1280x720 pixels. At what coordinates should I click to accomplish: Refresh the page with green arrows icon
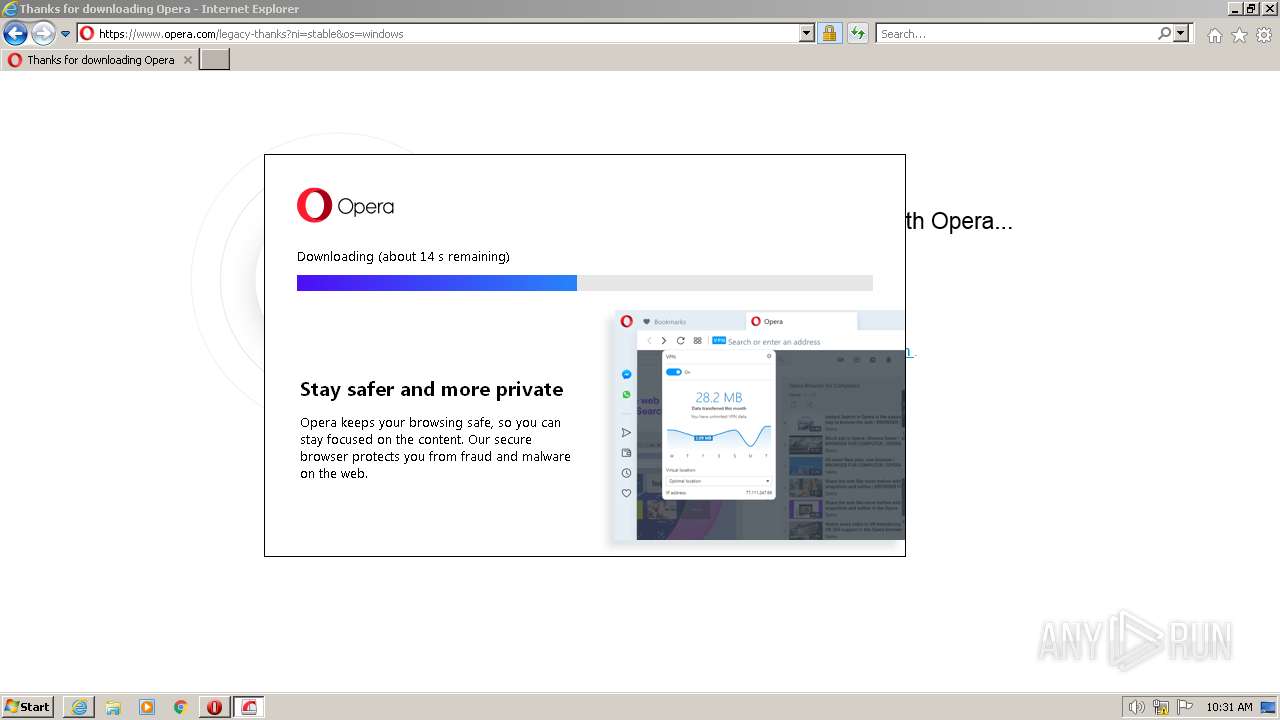(857, 33)
